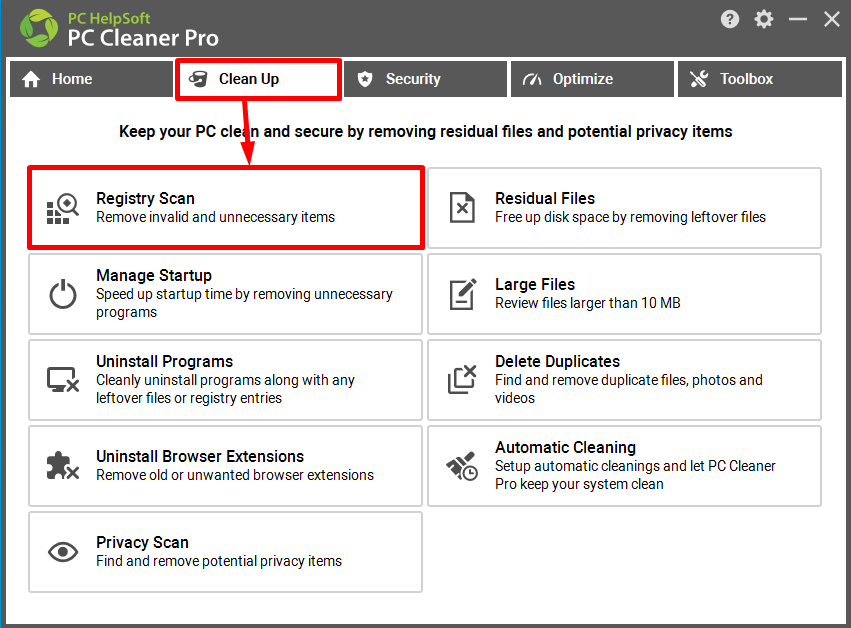
Task: Switch to the Clean Up tab
Action: (258, 79)
